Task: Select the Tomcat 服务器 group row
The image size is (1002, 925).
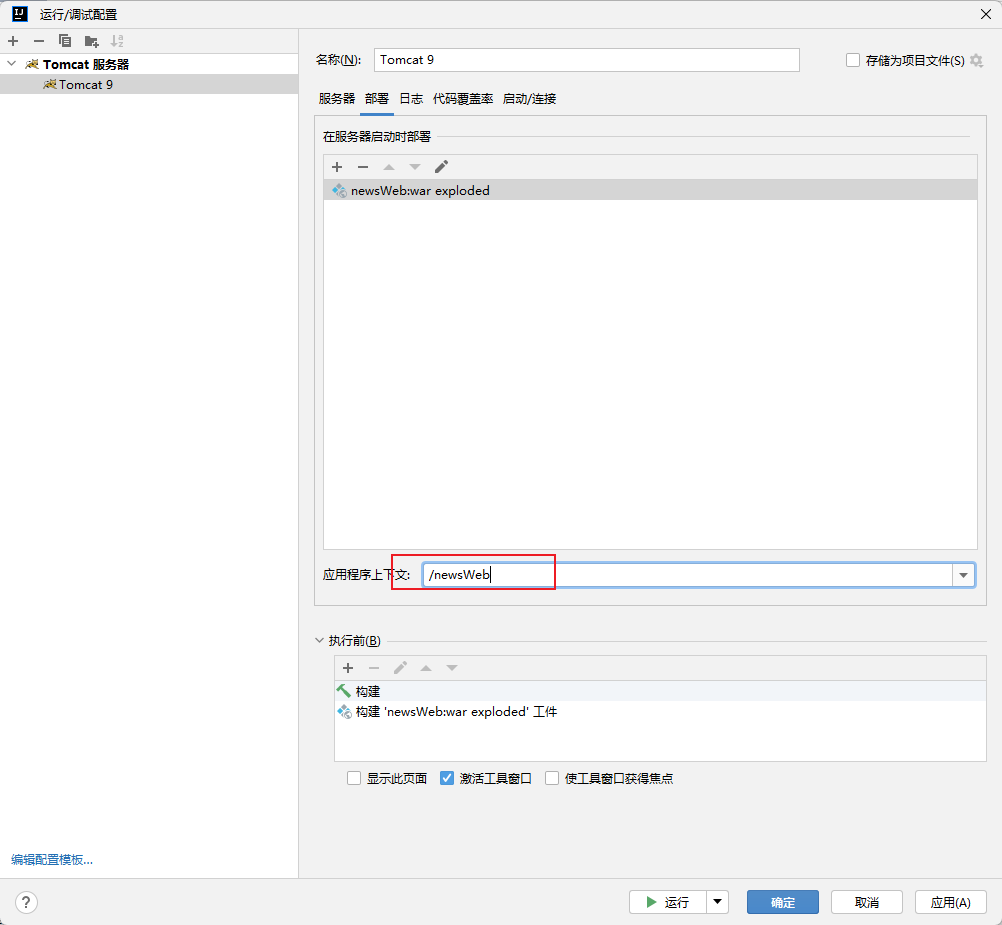Action: (x=149, y=64)
